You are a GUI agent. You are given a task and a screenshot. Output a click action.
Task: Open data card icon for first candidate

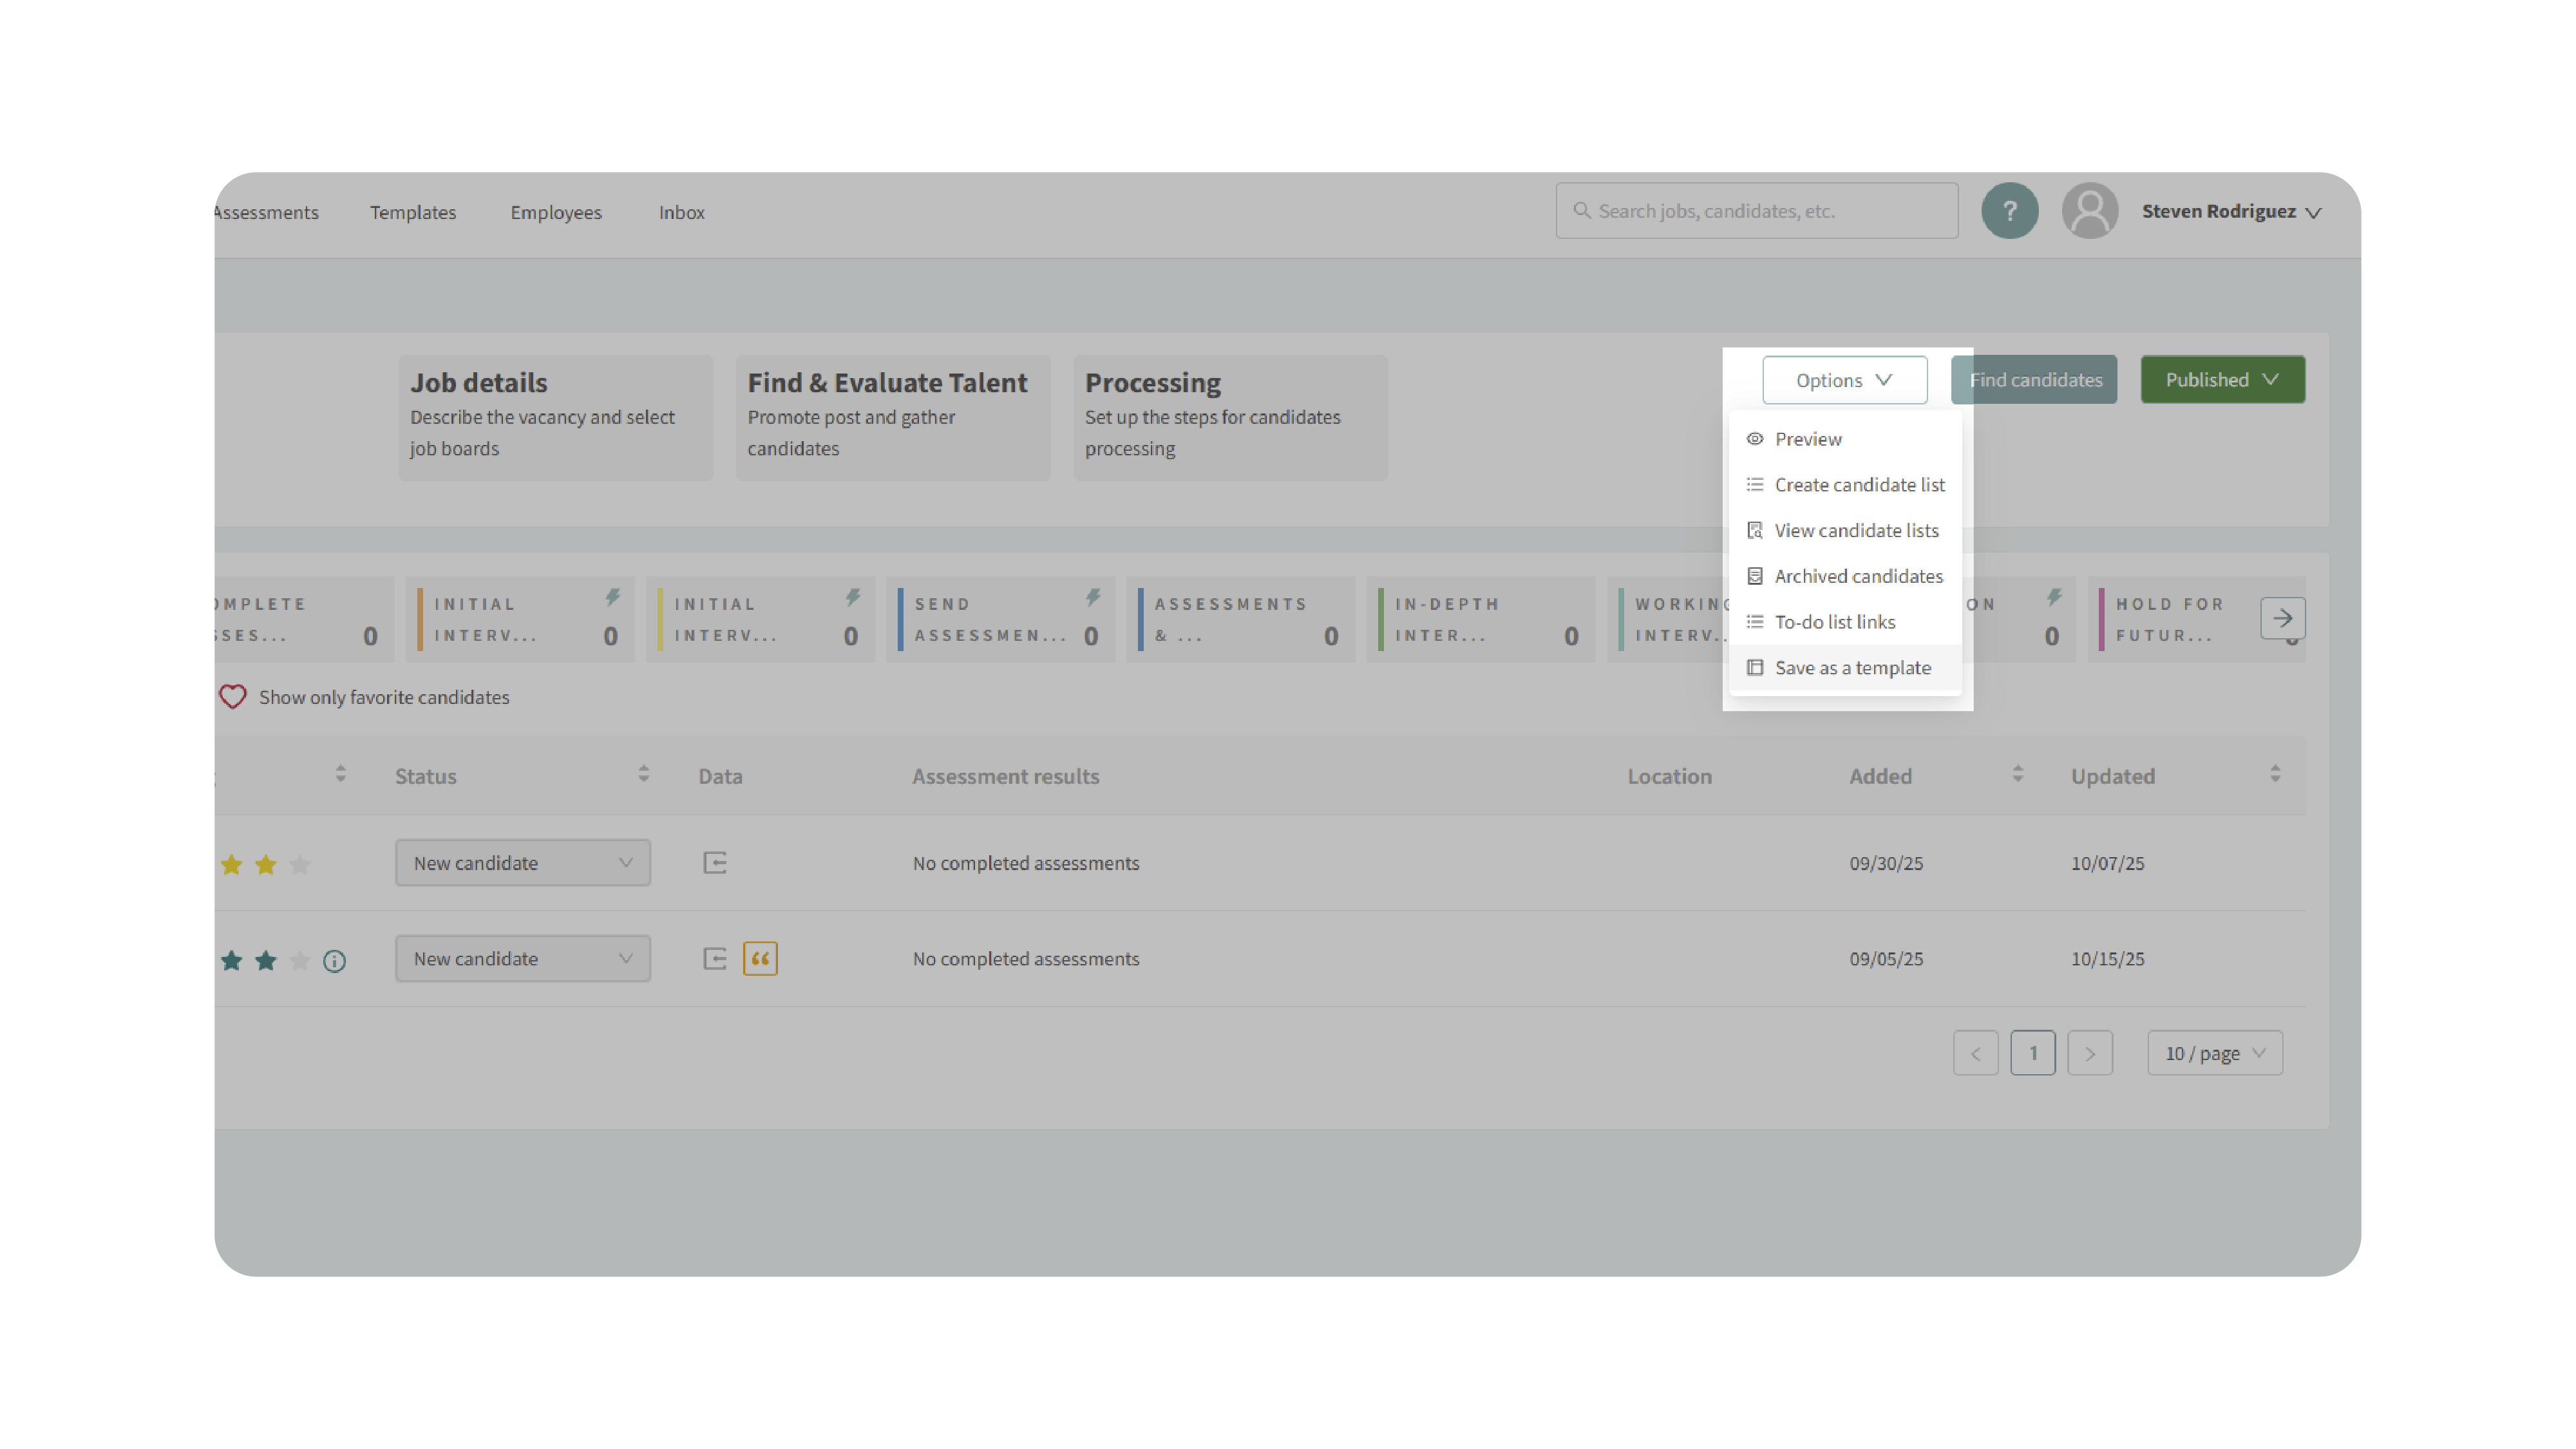pos(714,862)
